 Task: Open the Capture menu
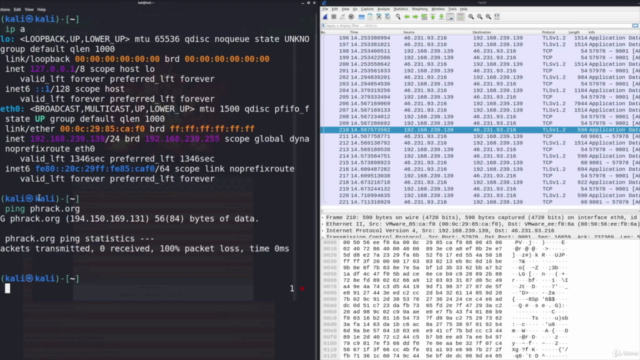tap(367, 9)
